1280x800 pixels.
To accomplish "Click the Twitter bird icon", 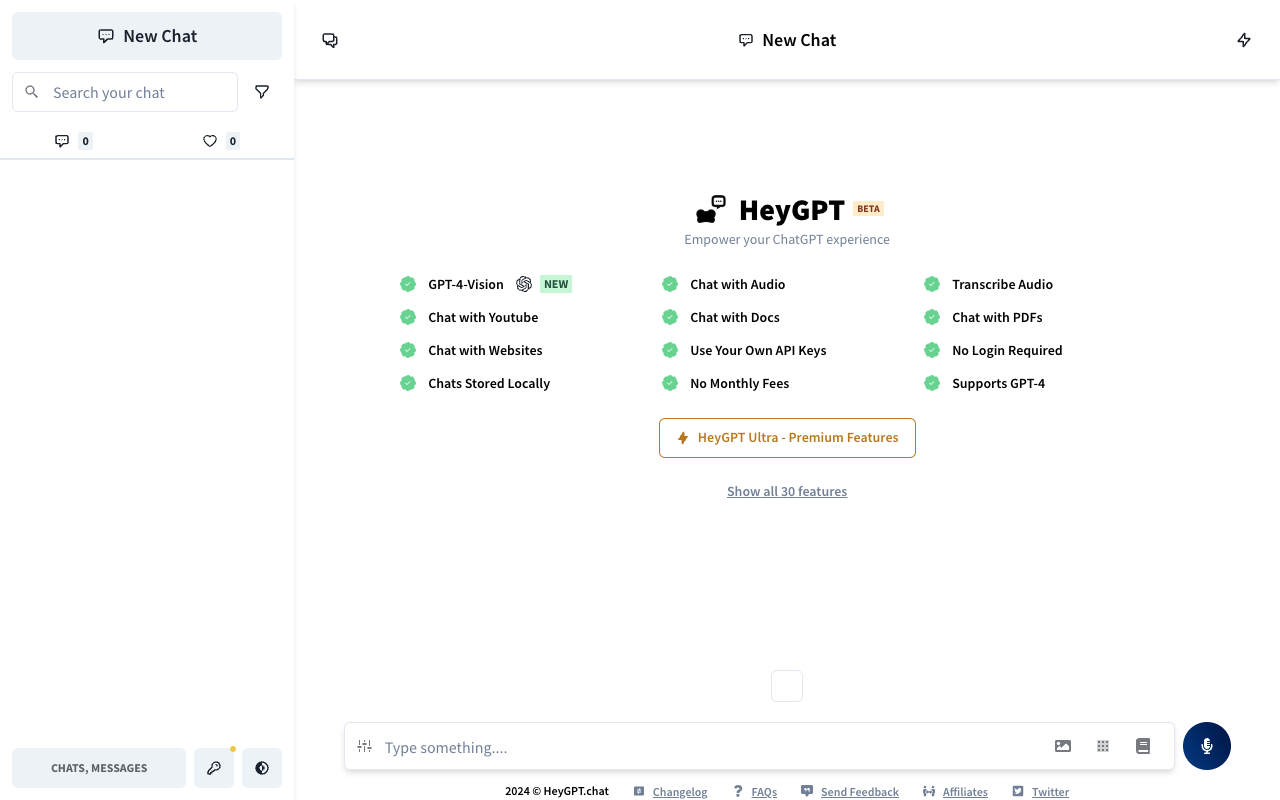I will [1018, 791].
